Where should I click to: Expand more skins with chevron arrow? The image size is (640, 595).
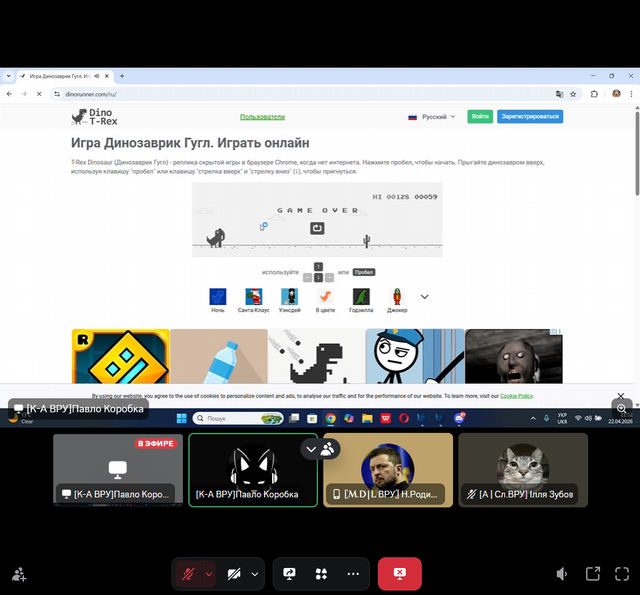pyautogui.click(x=424, y=297)
